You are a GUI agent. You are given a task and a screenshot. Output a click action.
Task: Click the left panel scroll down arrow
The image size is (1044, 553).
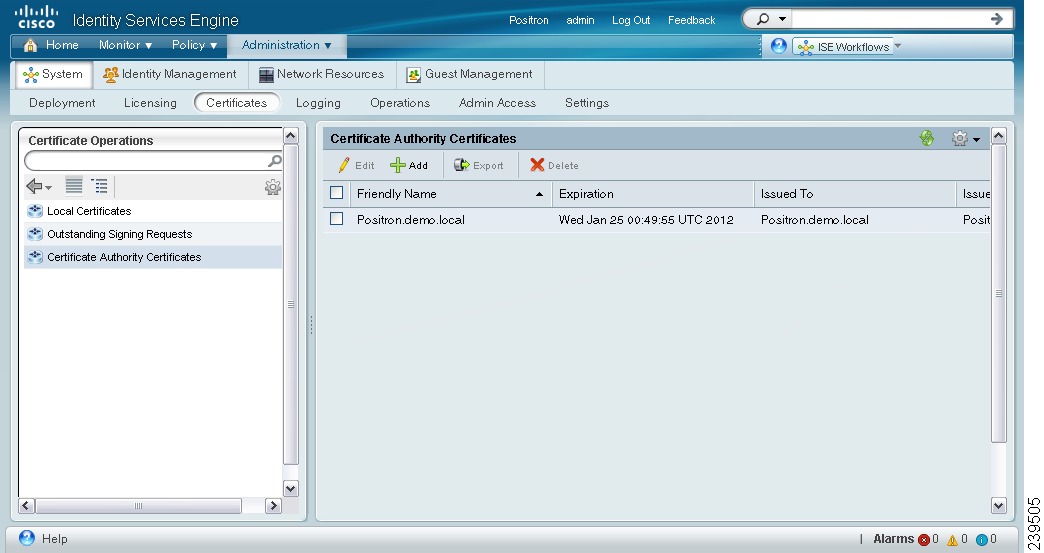click(x=291, y=488)
